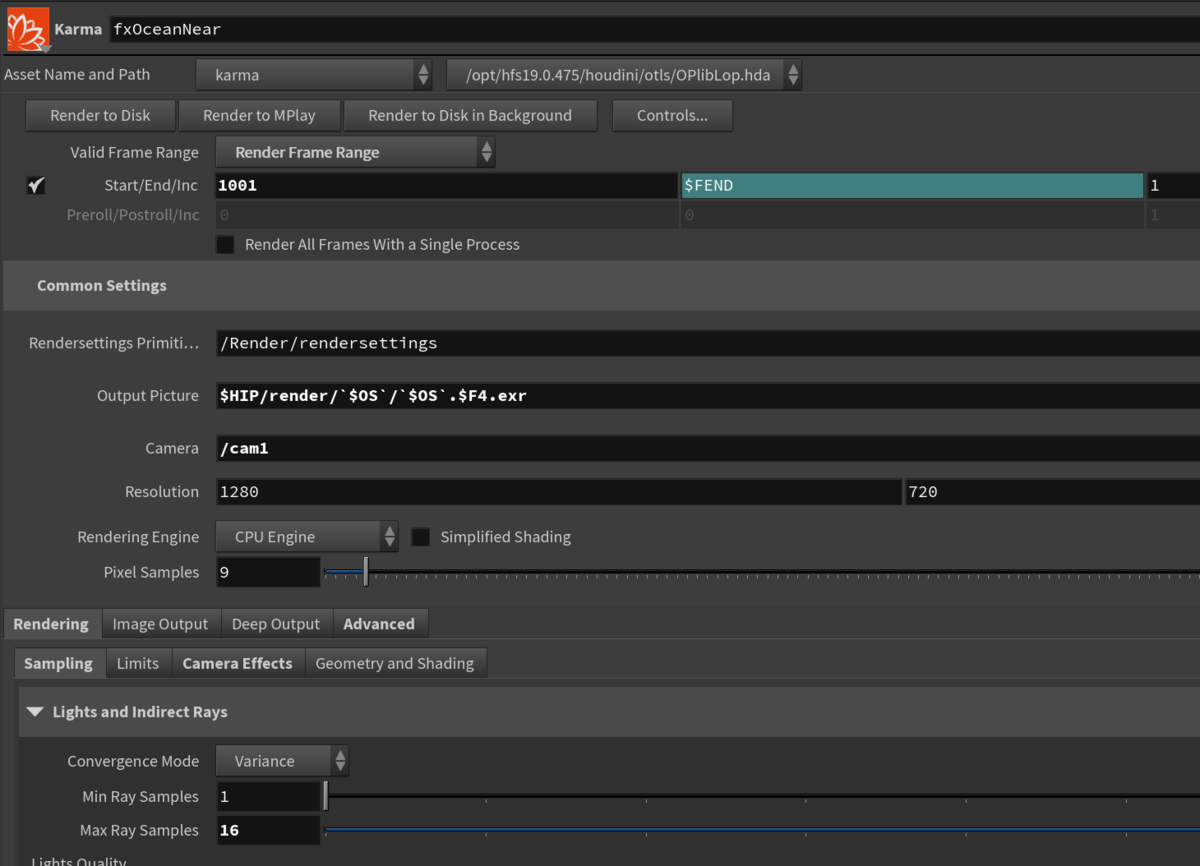This screenshot has height=866, width=1200.
Task: Enable Simplified Shading checkbox
Action: click(421, 537)
